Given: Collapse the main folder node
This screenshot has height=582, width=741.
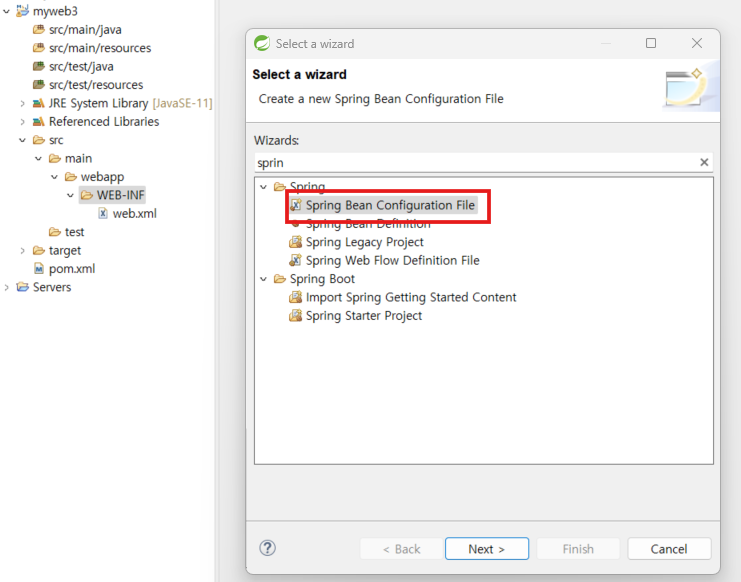Looking at the screenshot, I should click(38, 158).
